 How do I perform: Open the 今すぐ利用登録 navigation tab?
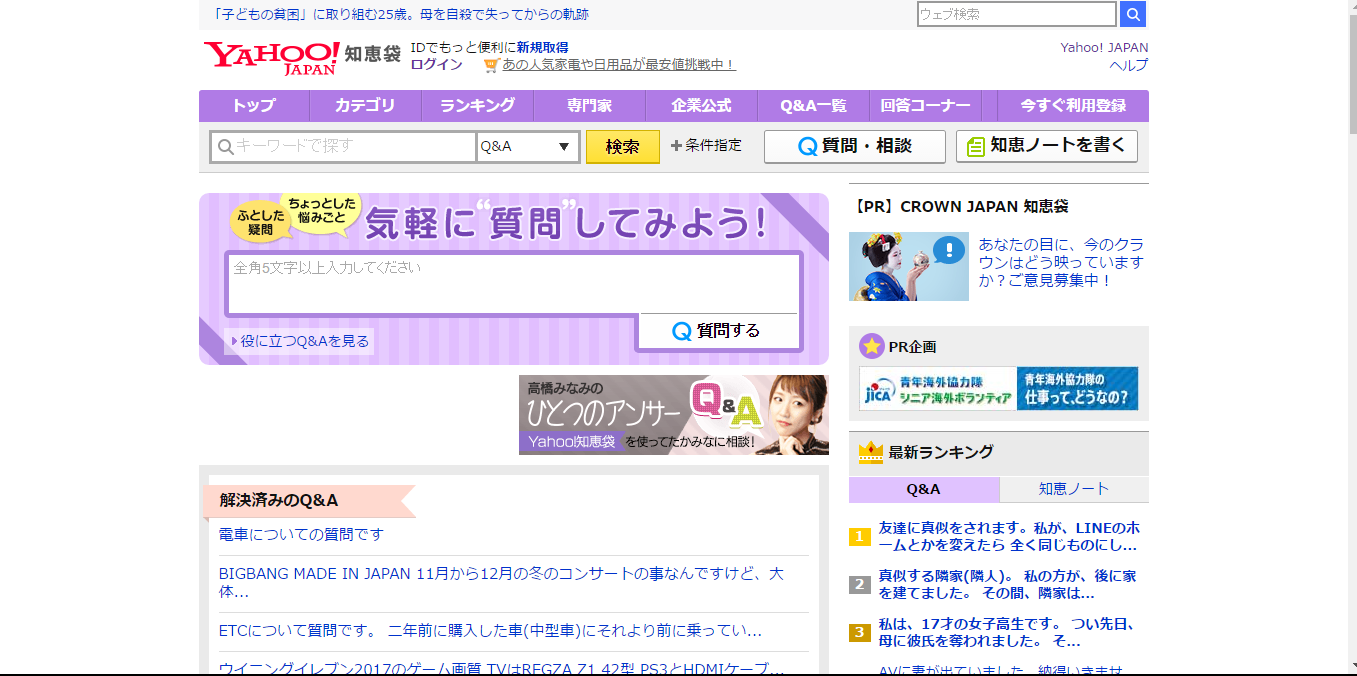click(x=1073, y=105)
